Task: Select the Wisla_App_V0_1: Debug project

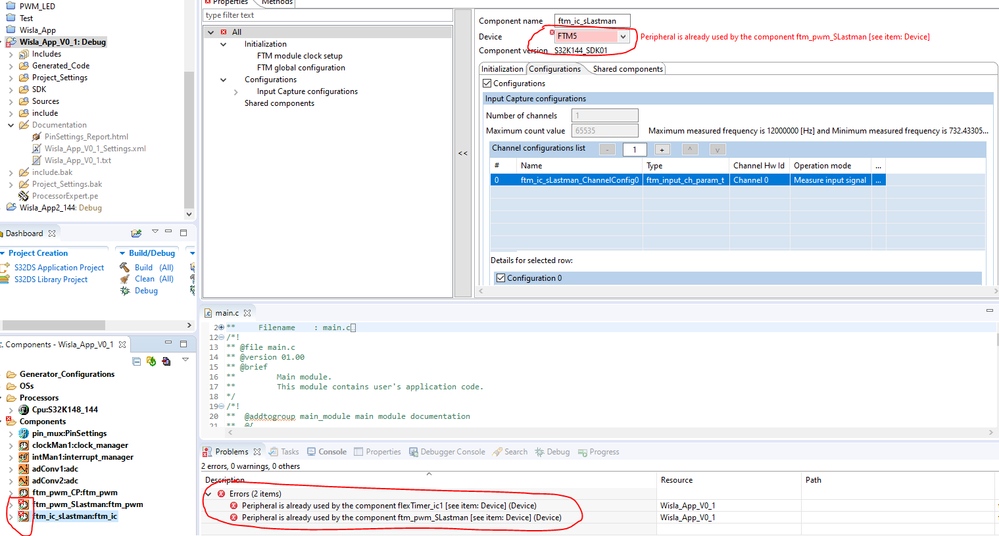Action: [x=62, y=42]
